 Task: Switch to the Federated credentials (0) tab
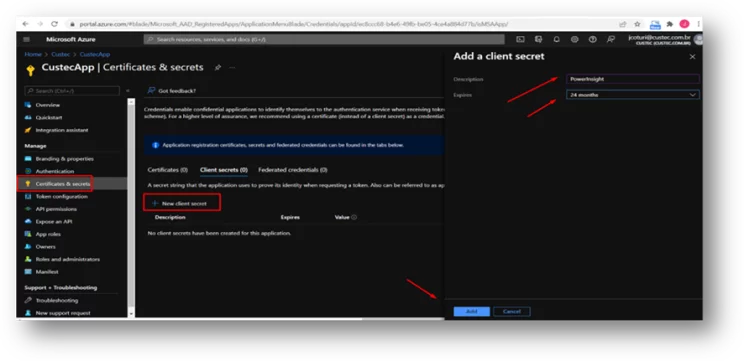pyautogui.click(x=293, y=170)
